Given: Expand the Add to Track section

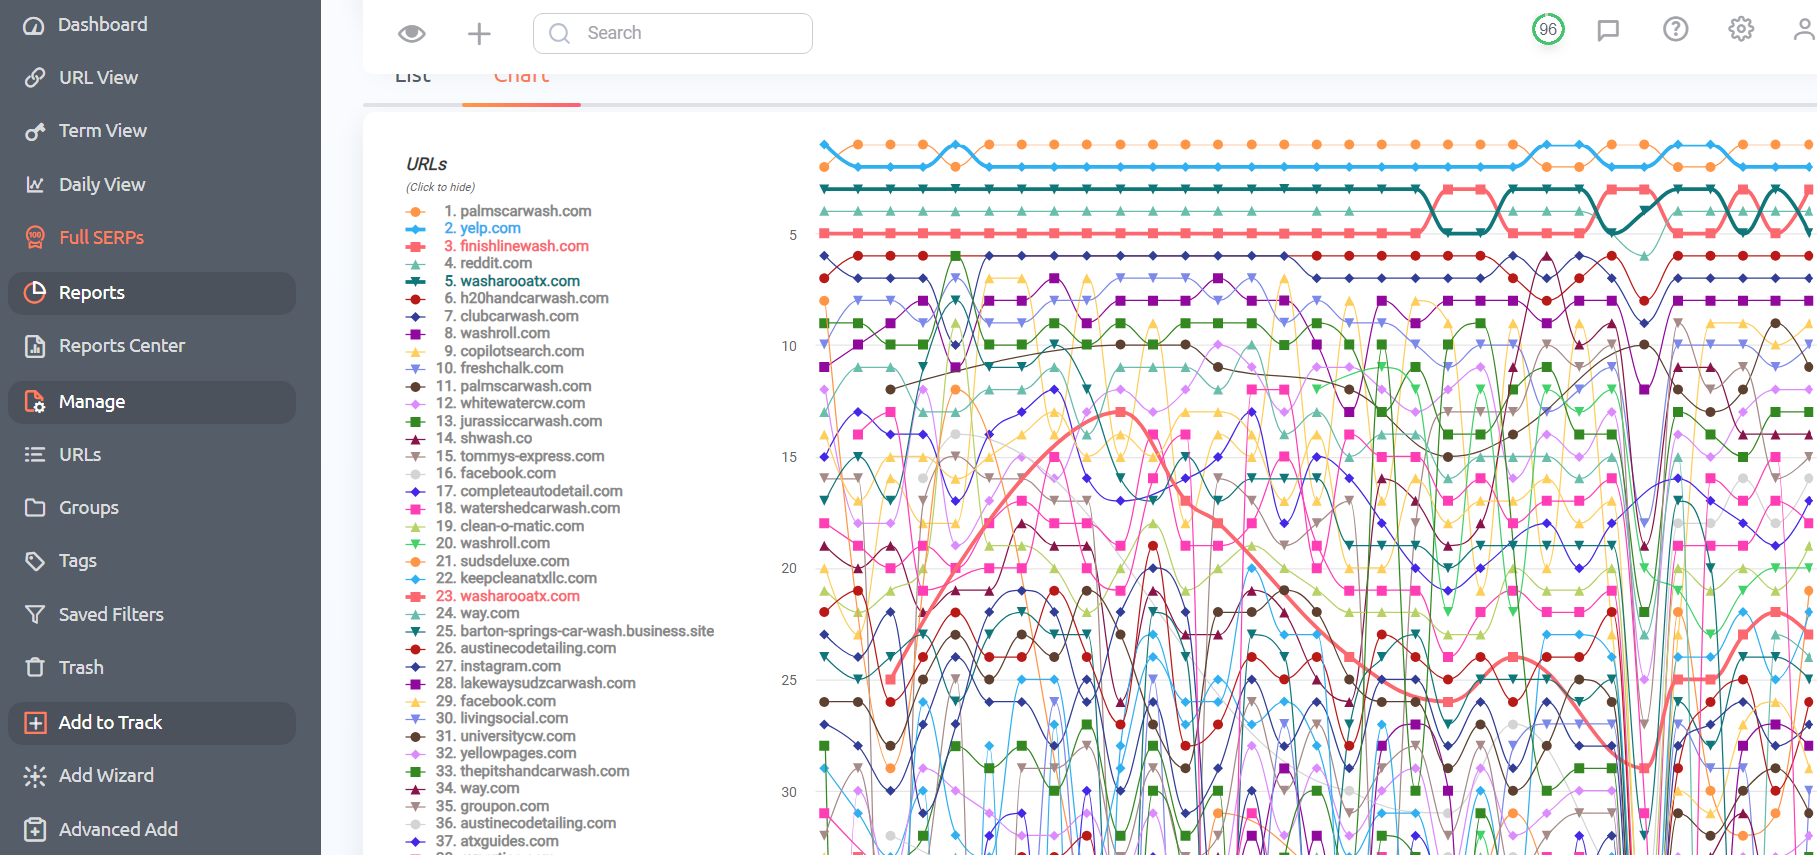Looking at the screenshot, I should [x=152, y=723].
